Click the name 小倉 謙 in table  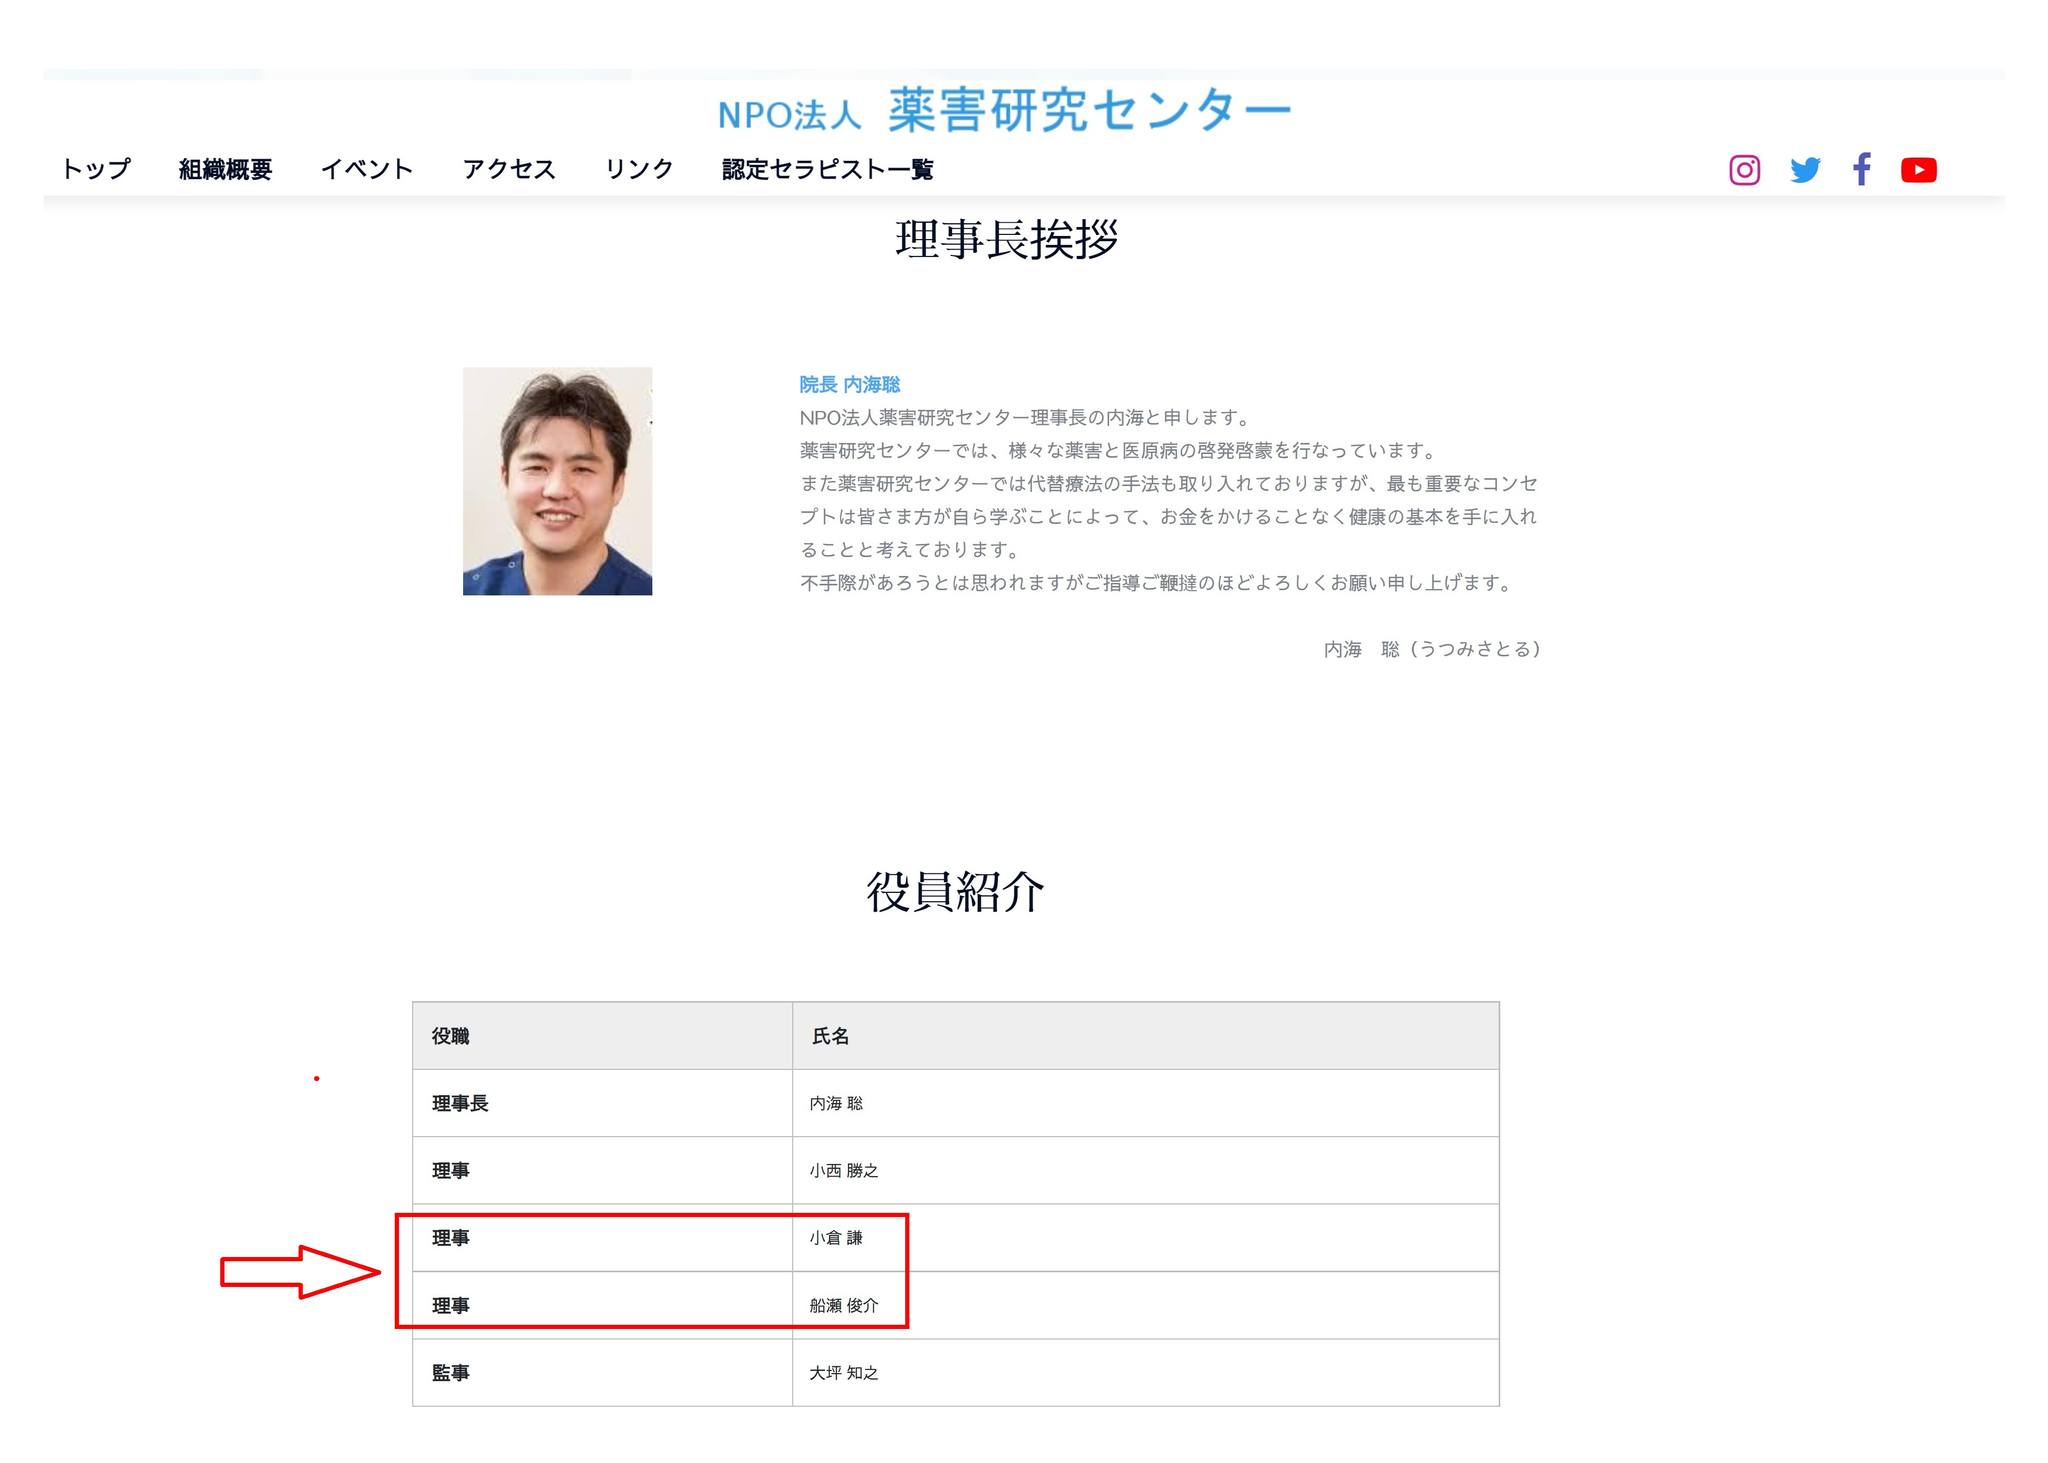pyautogui.click(x=836, y=1238)
